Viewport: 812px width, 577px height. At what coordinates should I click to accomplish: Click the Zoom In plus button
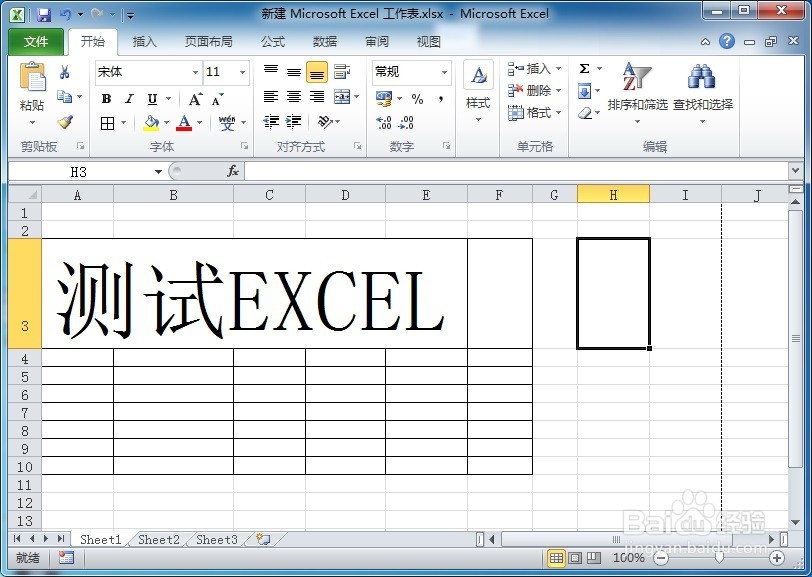click(776, 558)
